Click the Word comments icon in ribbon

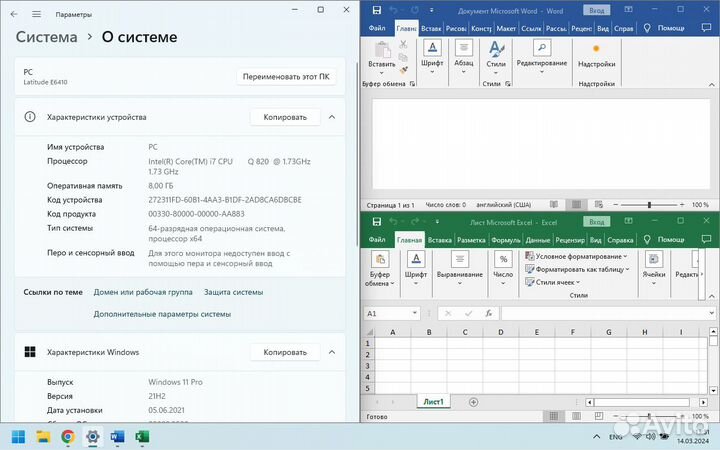(x=706, y=28)
